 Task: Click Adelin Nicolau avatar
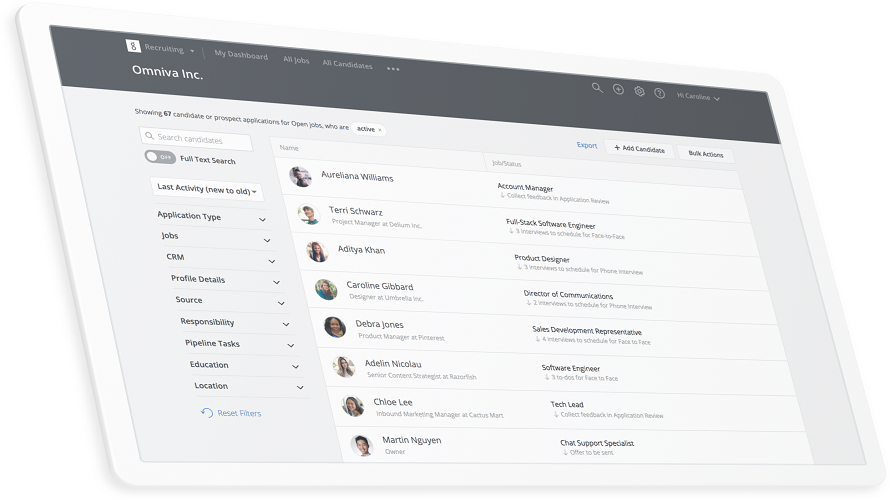pos(344,367)
